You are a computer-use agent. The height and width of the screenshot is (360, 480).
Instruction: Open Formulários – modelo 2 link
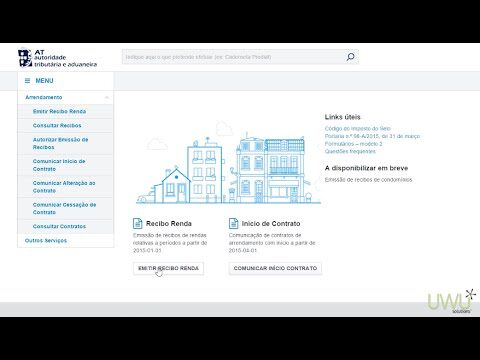point(353,144)
